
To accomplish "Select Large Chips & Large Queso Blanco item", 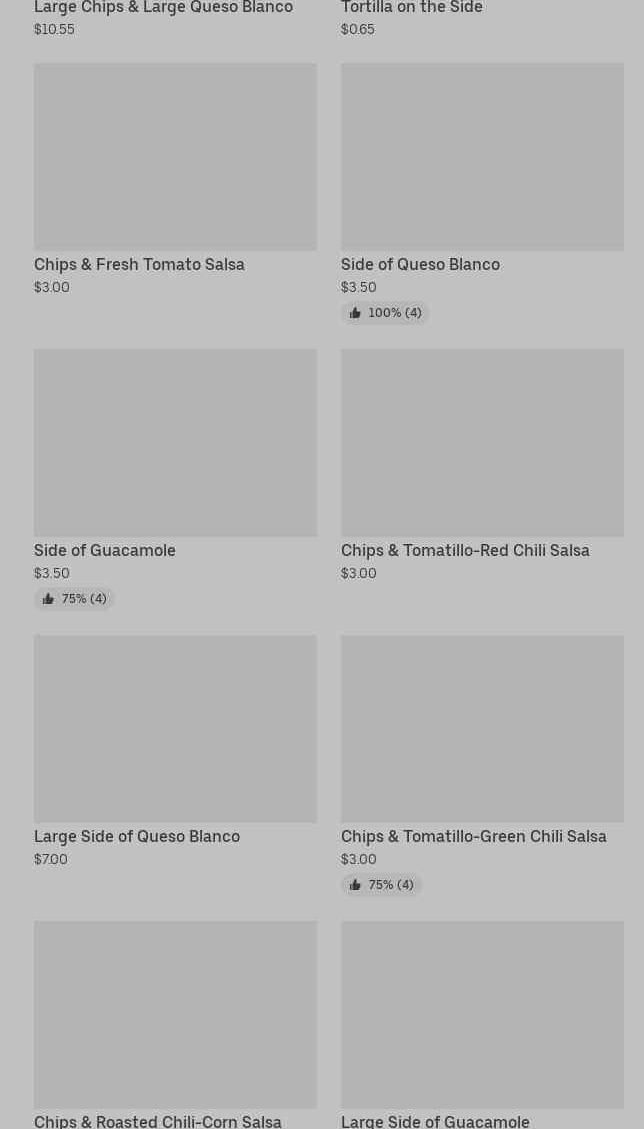I will coord(164,18).
